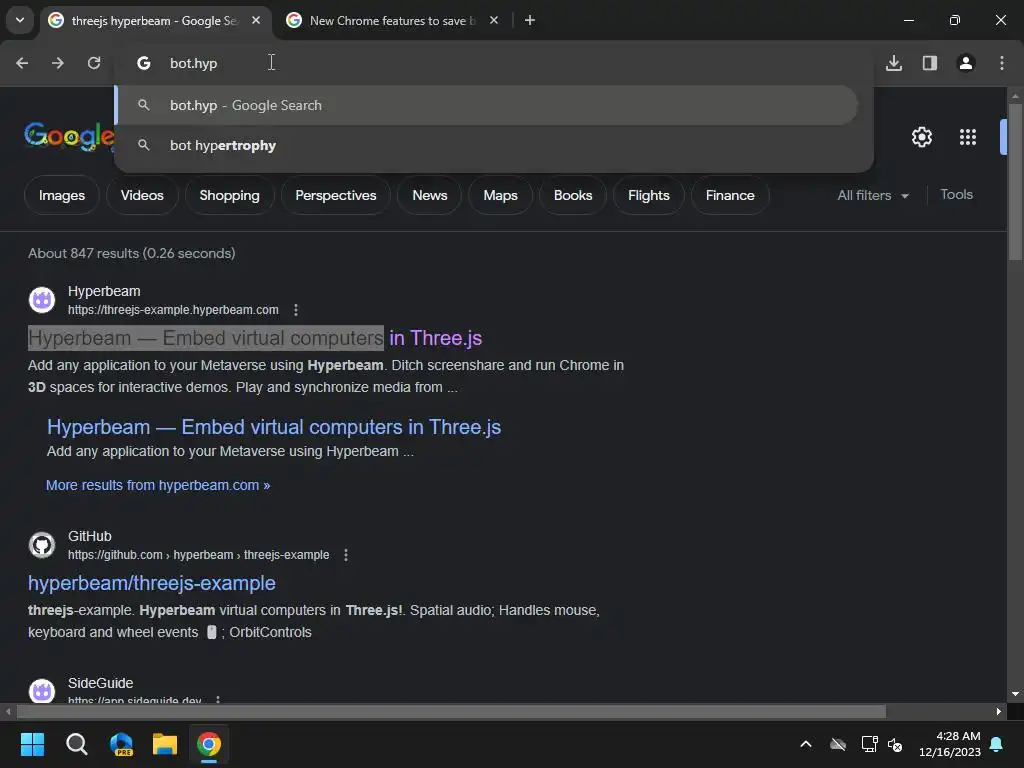
Task: Close the New Chrome features tab
Action: pos(494,20)
